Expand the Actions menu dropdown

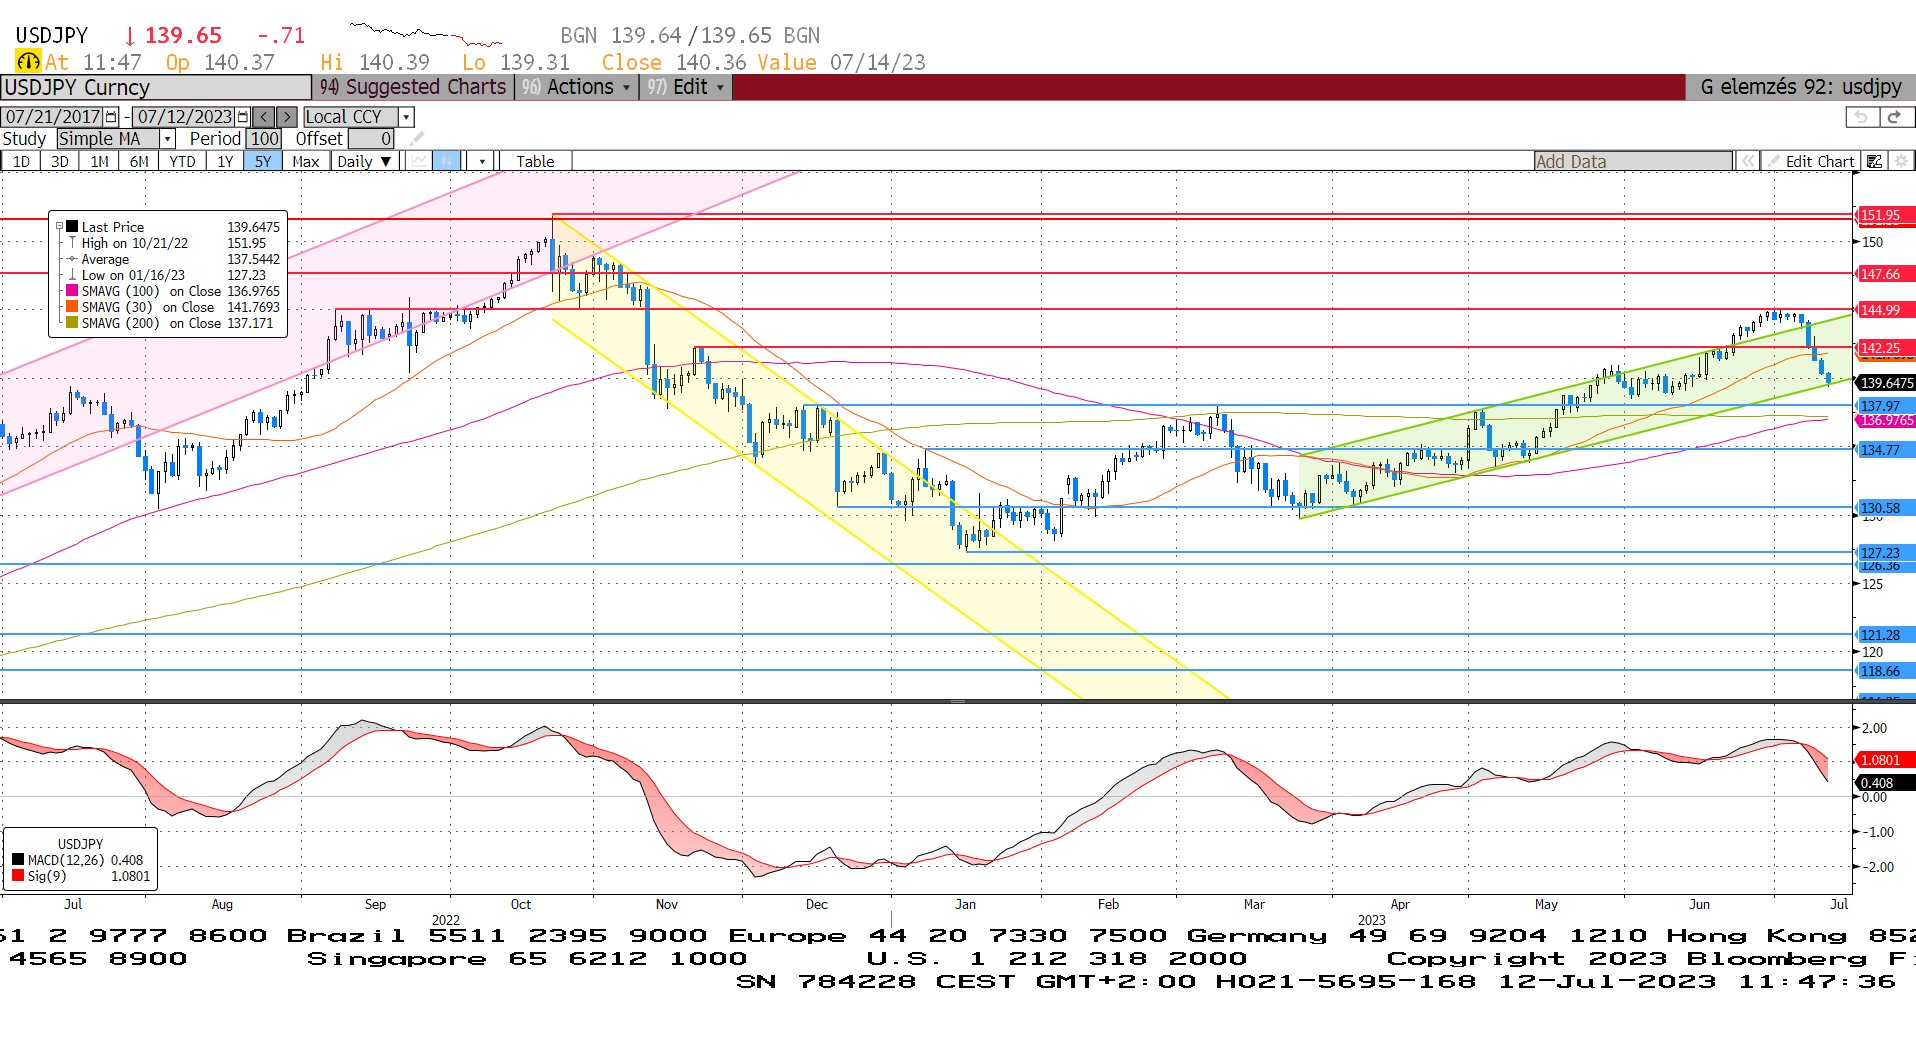[579, 88]
